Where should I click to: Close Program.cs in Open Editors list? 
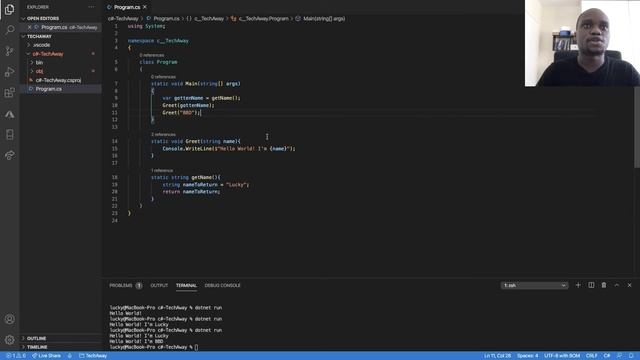click(x=29, y=27)
